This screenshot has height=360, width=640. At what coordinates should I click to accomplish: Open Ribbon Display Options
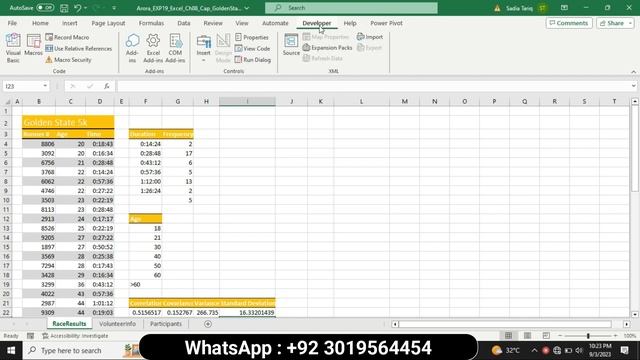pyautogui.click(x=564, y=8)
